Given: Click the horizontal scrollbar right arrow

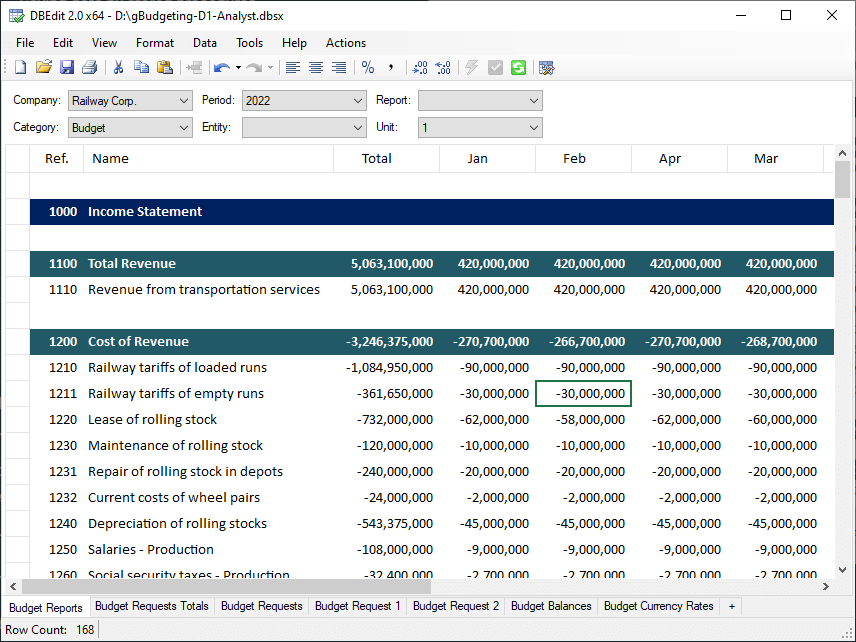Looking at the screenshot, I should coord(825,586).
